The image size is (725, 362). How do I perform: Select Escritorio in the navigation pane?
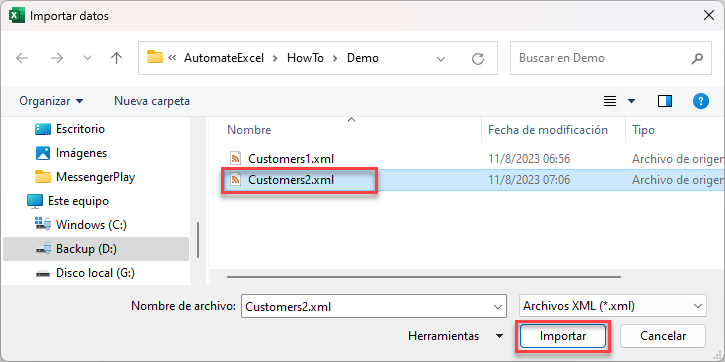[80, 129]
